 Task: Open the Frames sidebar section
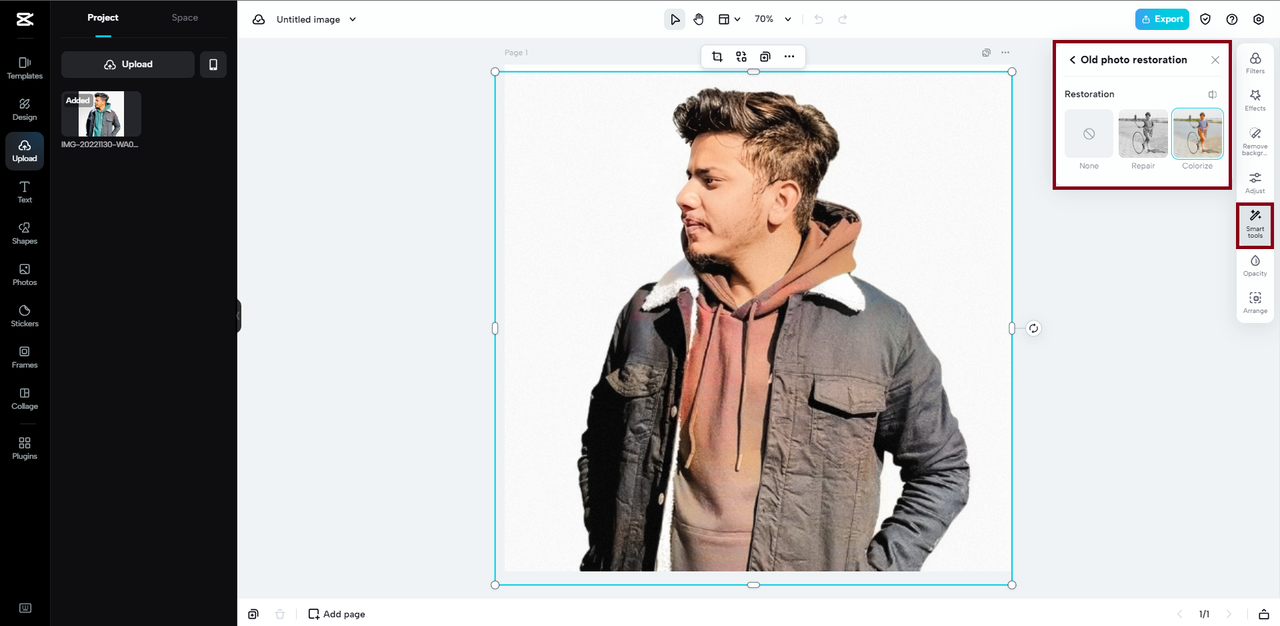pos(25,357)
